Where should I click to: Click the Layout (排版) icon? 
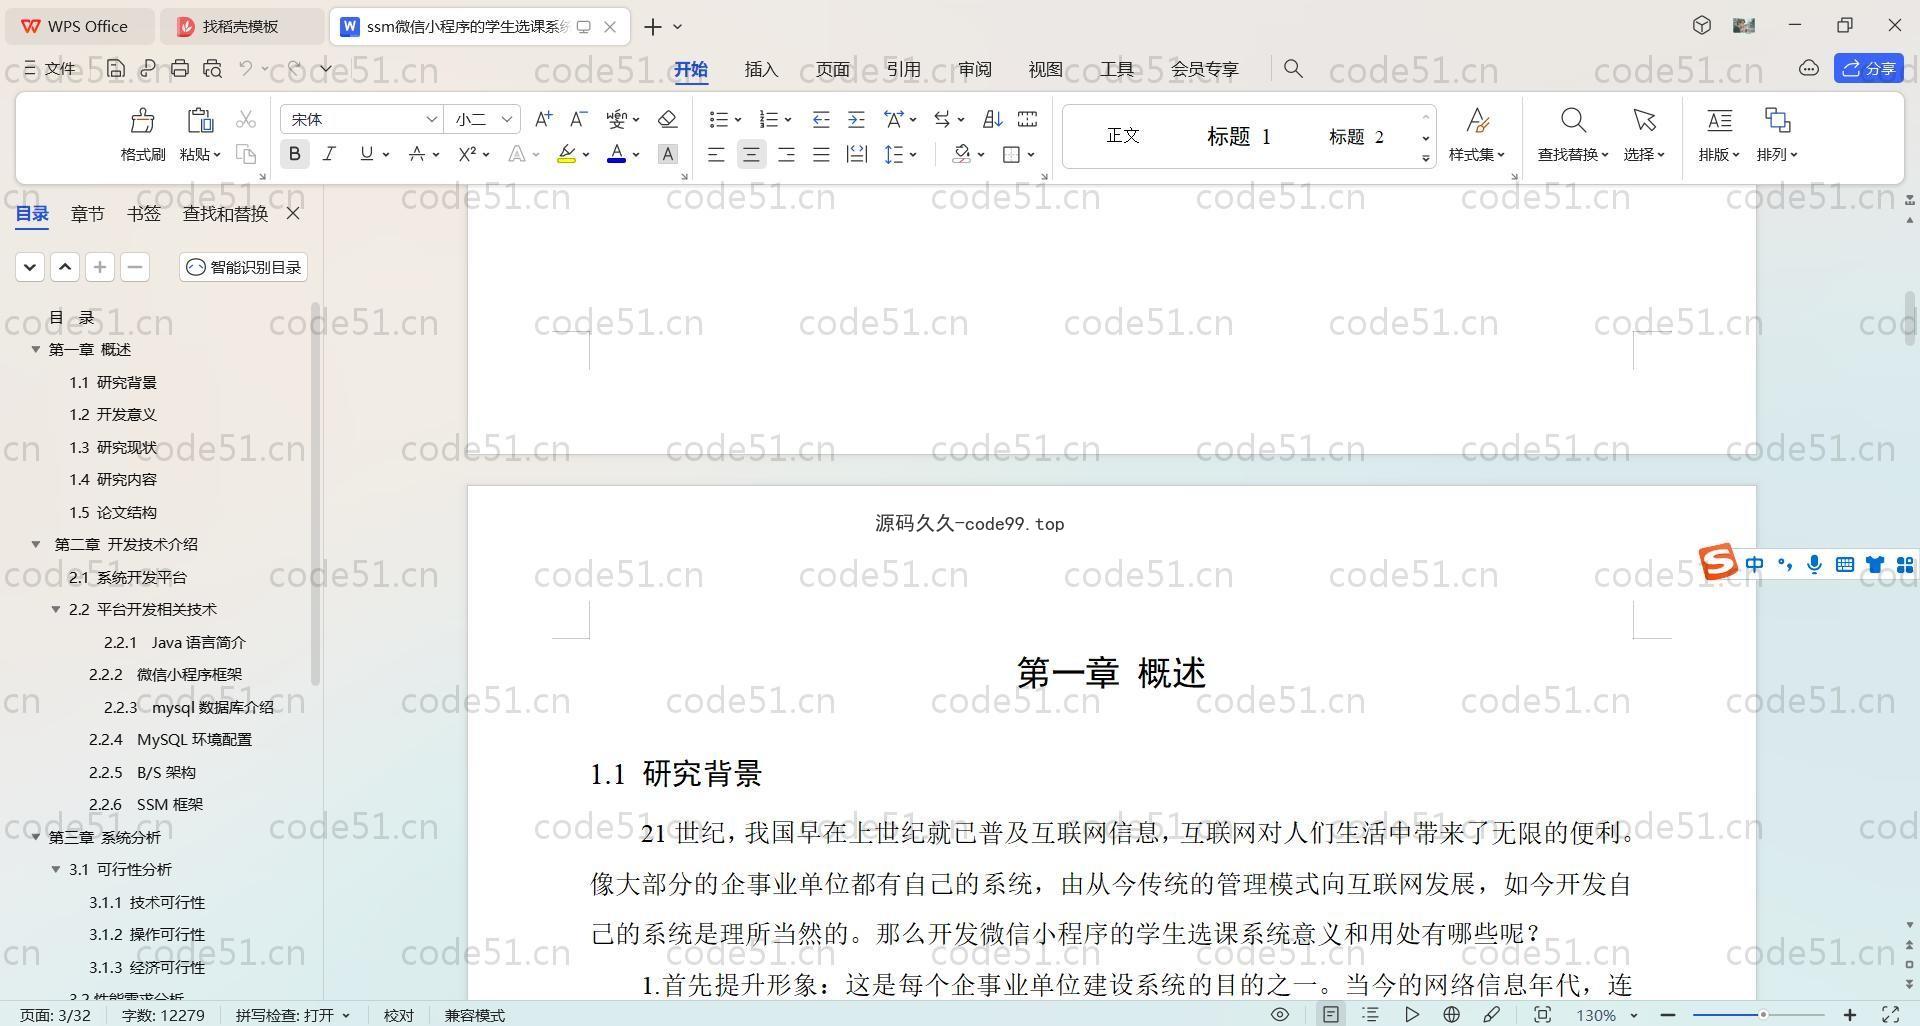[x=1719, y=121]
